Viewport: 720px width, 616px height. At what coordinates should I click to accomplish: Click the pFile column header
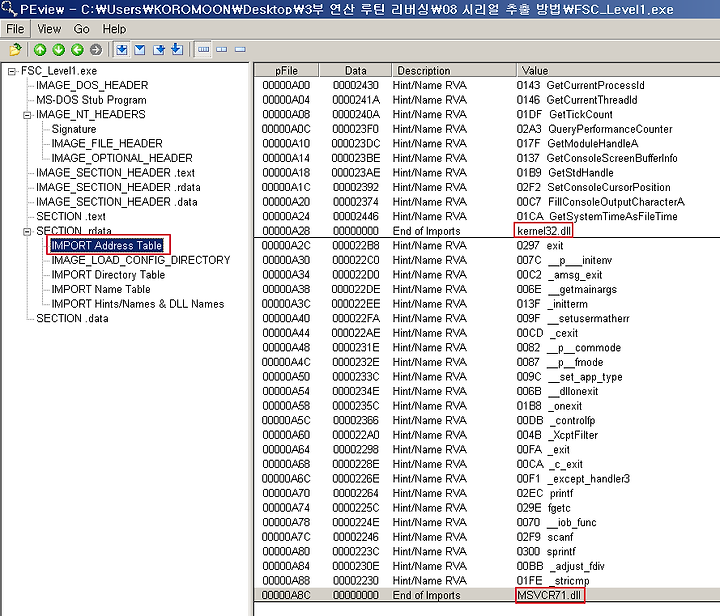pos(286,71)
